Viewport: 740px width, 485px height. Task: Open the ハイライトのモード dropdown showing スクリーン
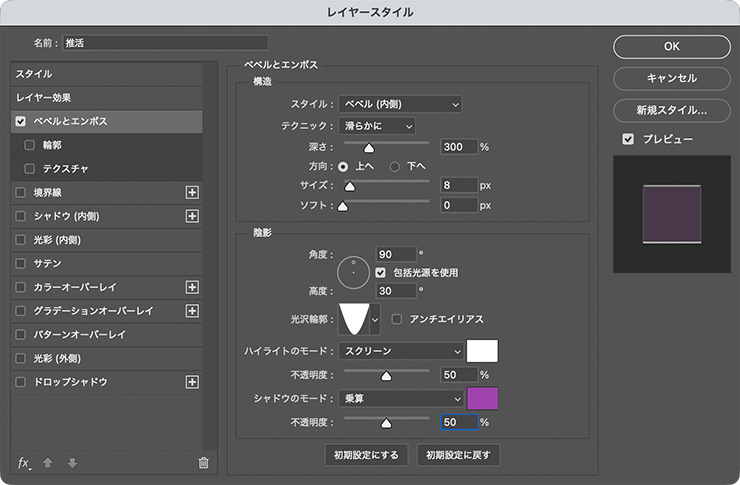[x=400, y=351]
